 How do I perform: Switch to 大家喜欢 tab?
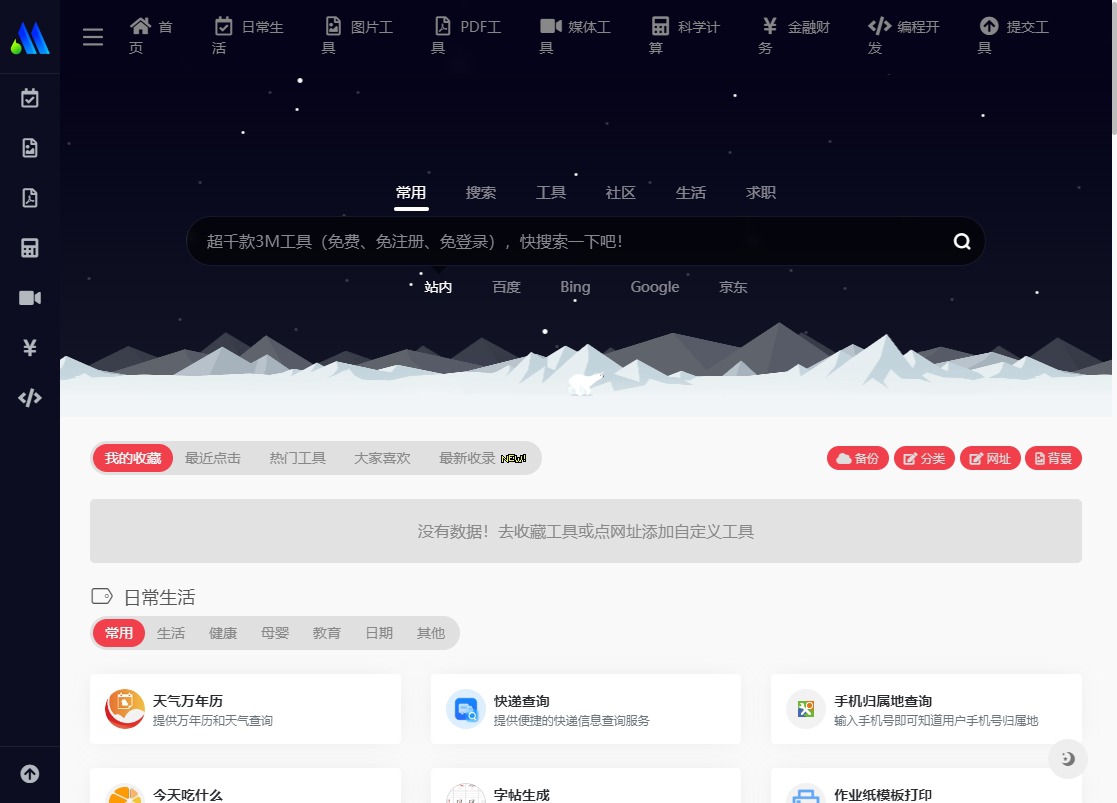383,458
